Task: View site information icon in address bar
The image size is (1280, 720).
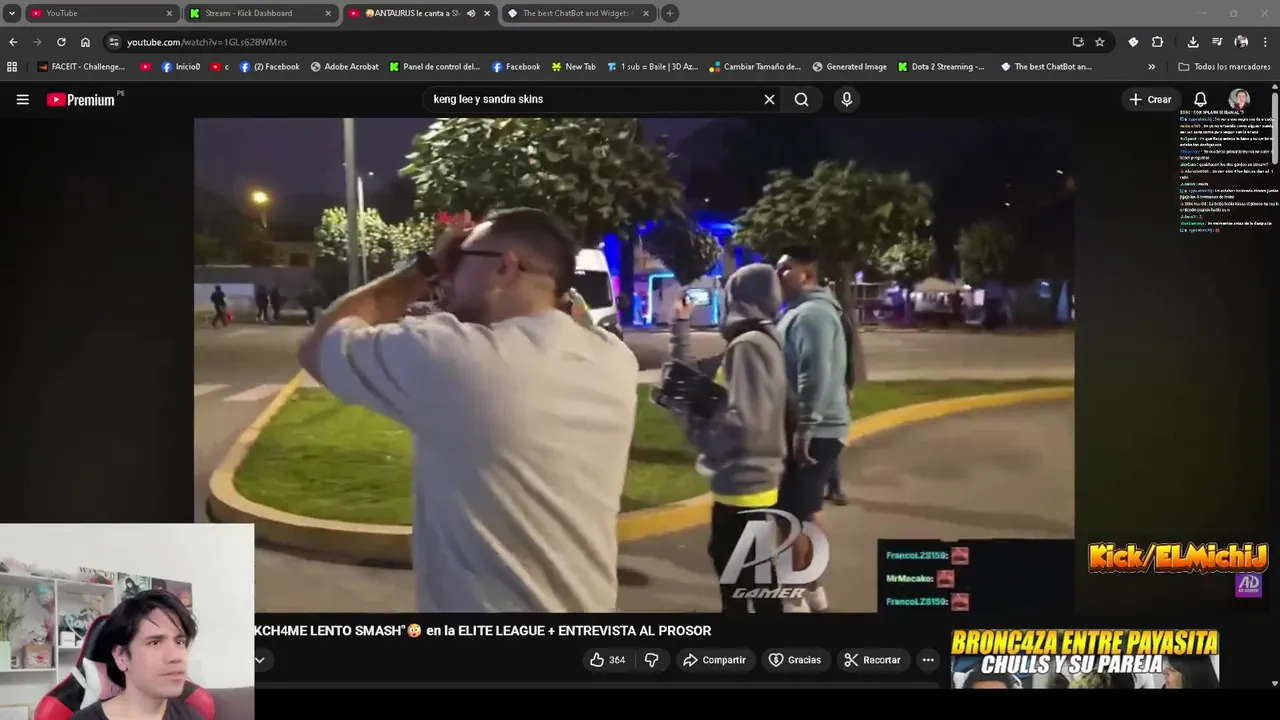Action: [x=114, y=42]
